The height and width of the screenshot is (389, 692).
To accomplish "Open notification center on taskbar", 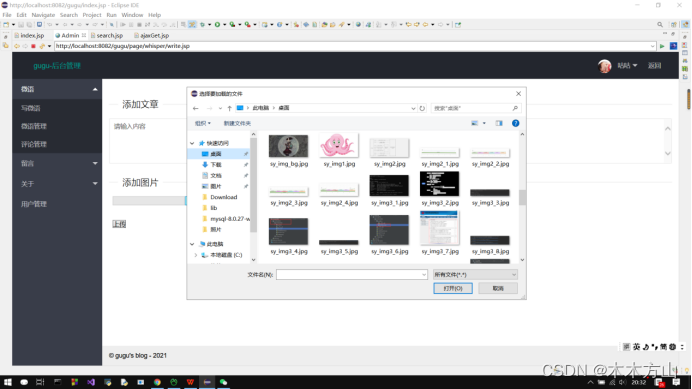I will point(676,382).
